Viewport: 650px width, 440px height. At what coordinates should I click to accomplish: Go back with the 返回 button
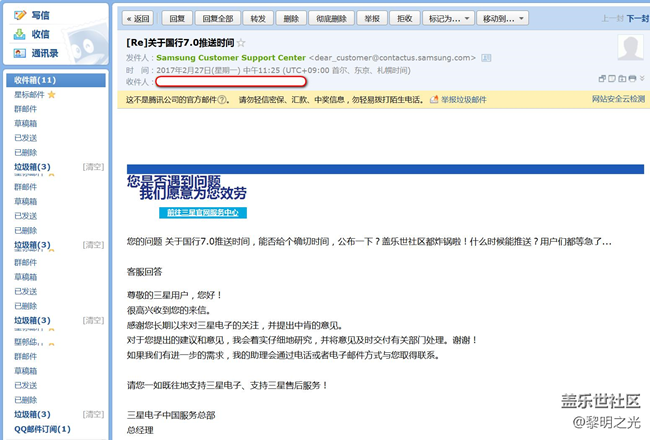click(x=138, y=19)
